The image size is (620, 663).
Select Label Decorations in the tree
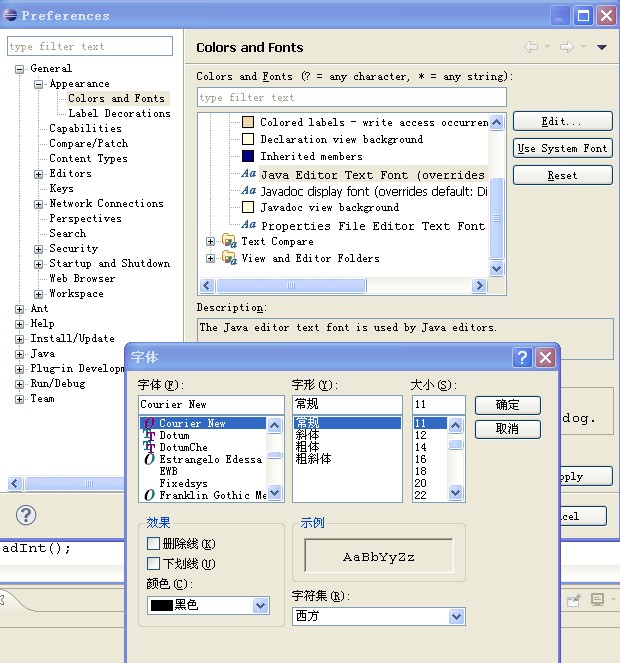point(119,113)
